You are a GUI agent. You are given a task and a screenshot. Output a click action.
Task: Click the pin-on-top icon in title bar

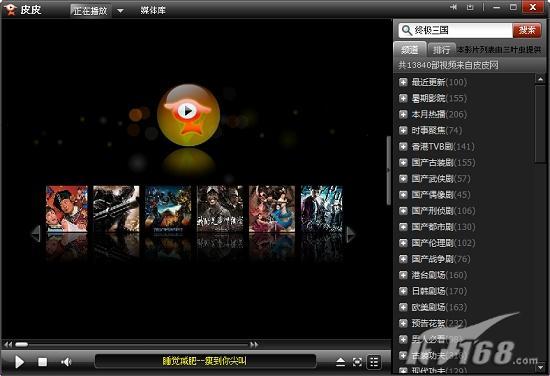454,7
